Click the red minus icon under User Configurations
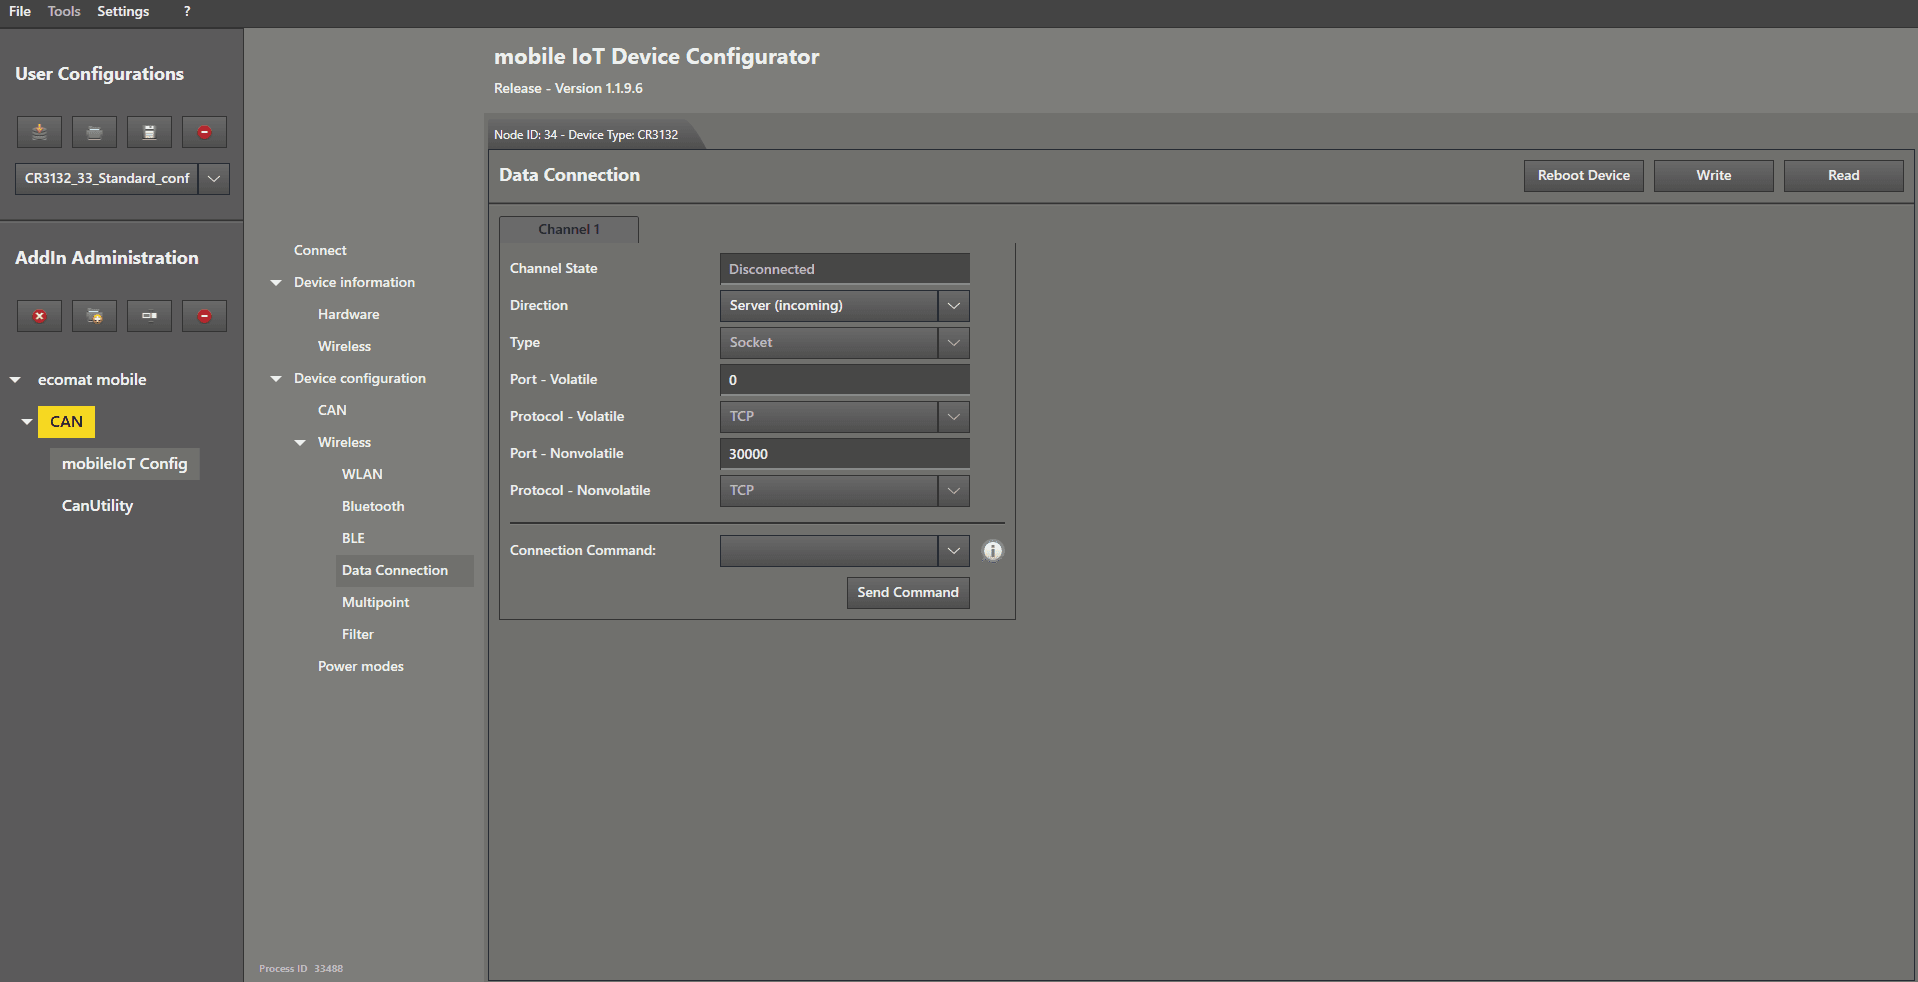This screenshot has width=1918, height=982. (204, 132)
